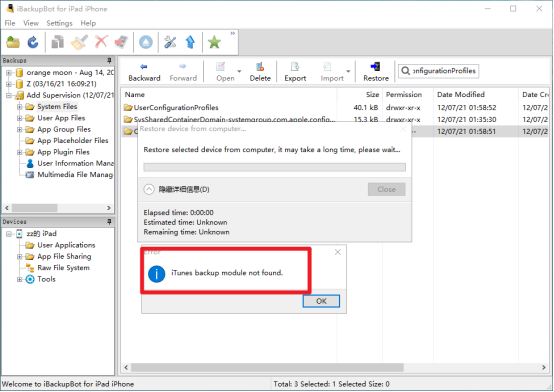Click the Backups panel horizontal scrollbar
This screenshot has width=554, height=392.
coord(35,208)
